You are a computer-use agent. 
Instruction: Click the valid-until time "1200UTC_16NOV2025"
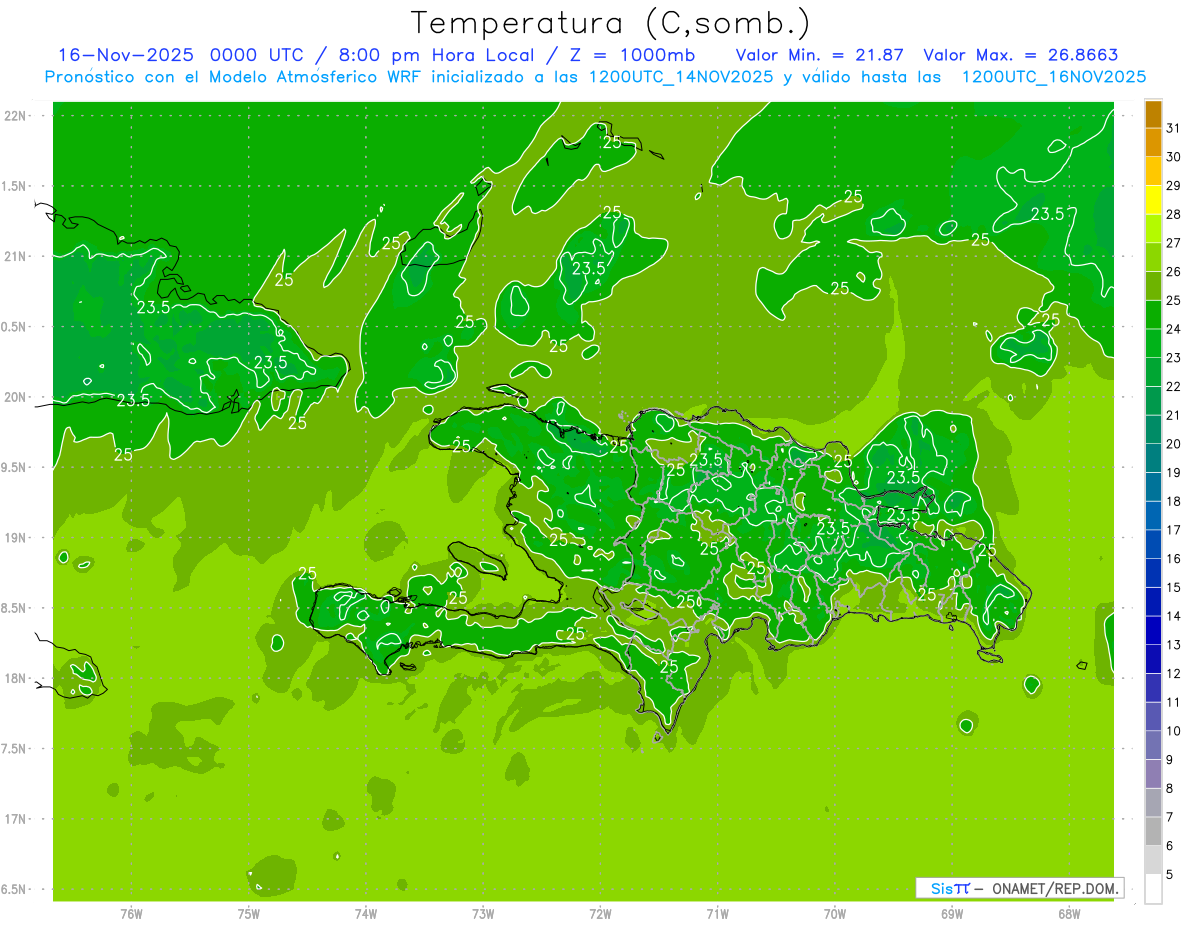[1053, 77]
